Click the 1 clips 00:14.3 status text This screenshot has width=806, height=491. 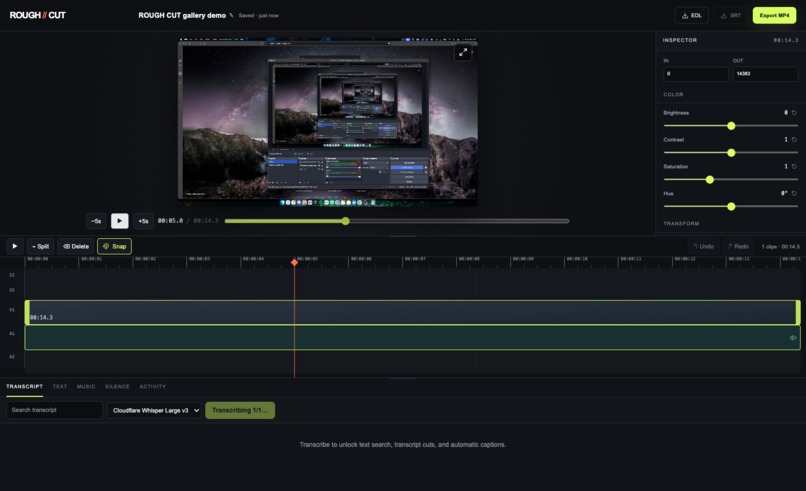pyautogui.click(x=780, y=247)
